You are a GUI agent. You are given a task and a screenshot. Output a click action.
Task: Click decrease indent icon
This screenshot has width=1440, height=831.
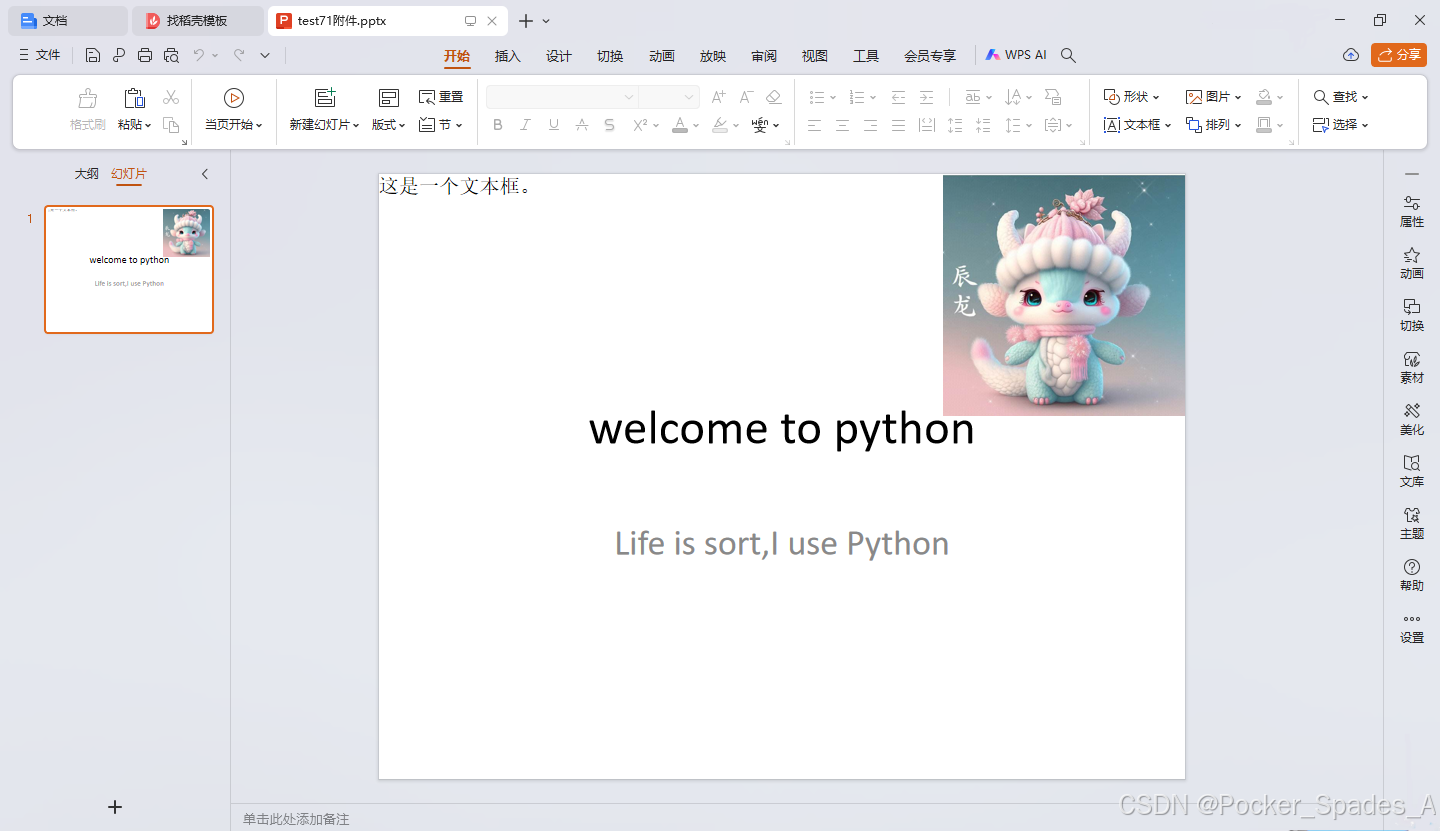[x=898, y=97]
